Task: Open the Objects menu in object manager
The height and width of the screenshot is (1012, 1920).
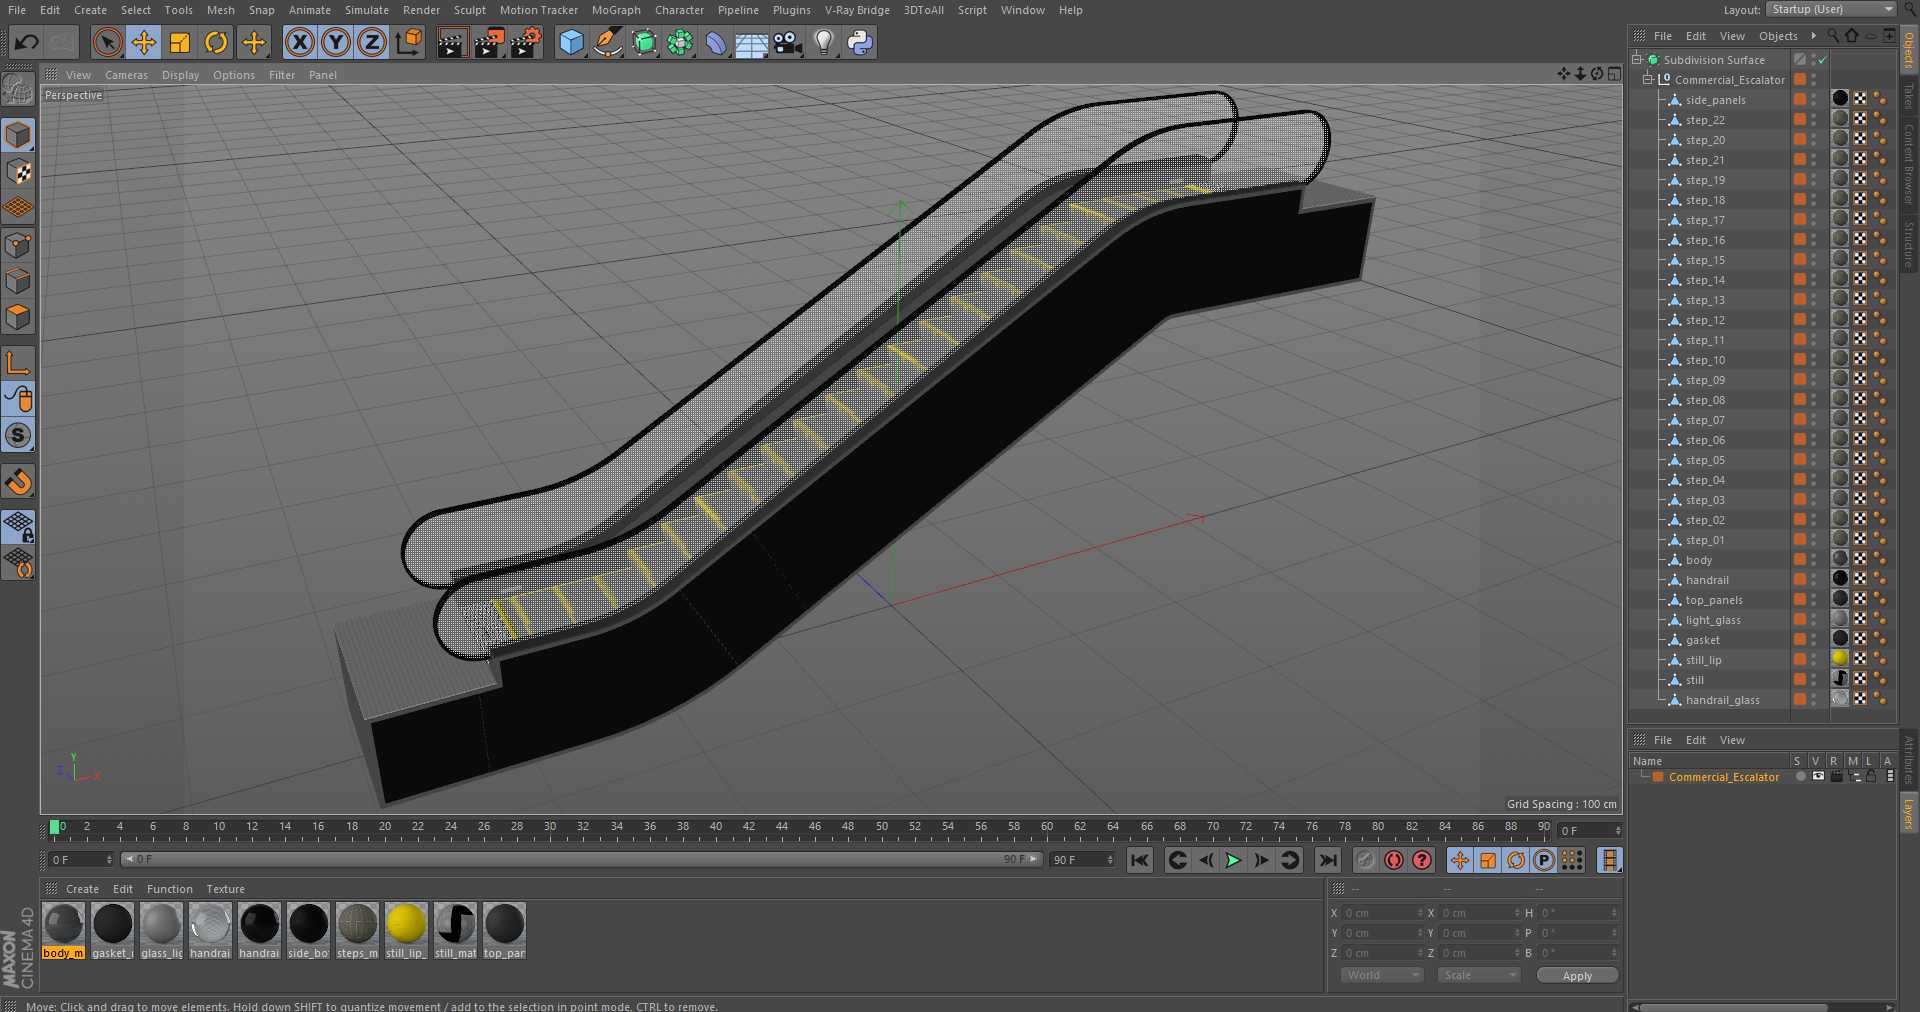Action: pyautogui.click(x=1778, y=36)
